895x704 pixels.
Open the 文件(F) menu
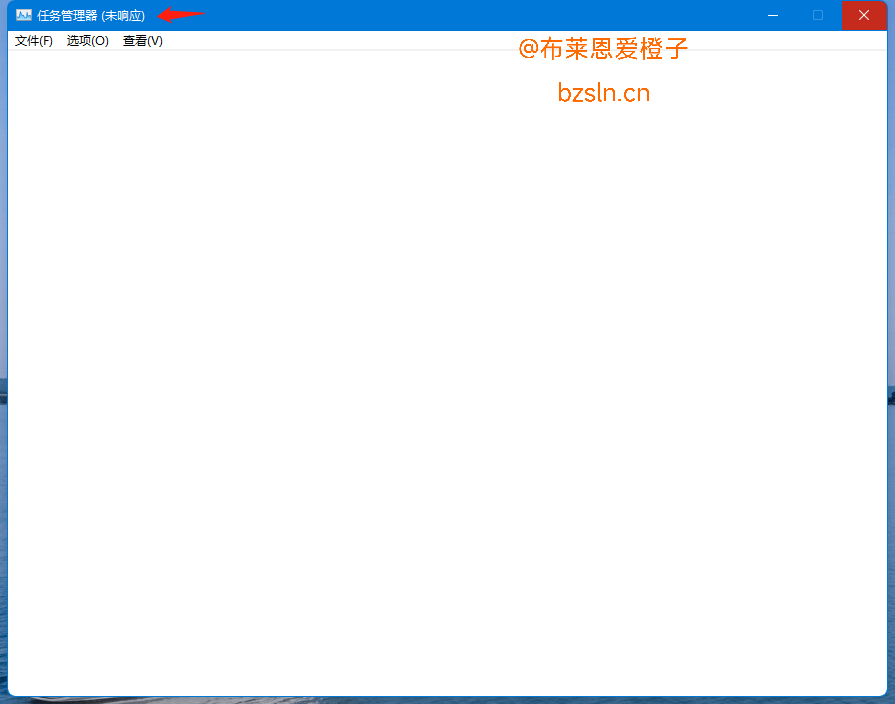pyautogui.click(x=34, y=41)
